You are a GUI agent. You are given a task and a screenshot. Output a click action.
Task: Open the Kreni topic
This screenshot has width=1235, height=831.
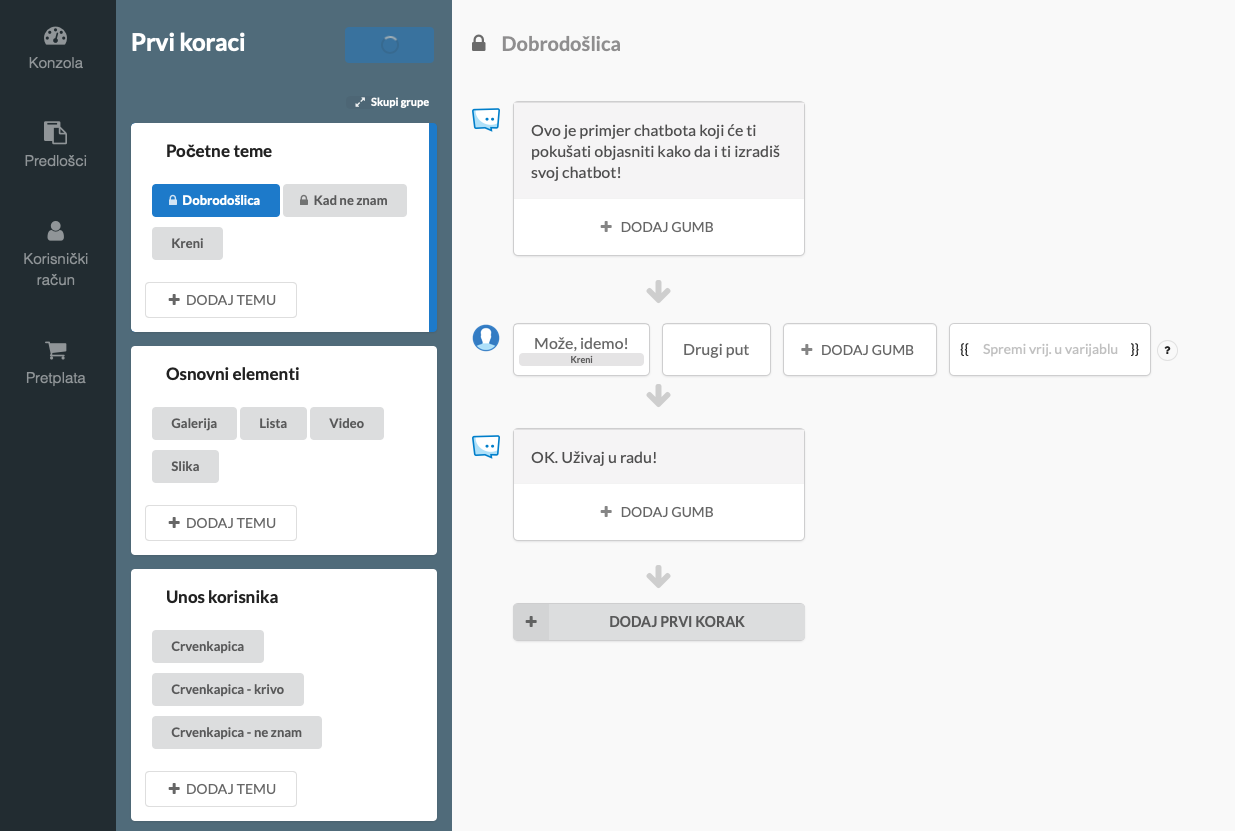pos(187,243)
